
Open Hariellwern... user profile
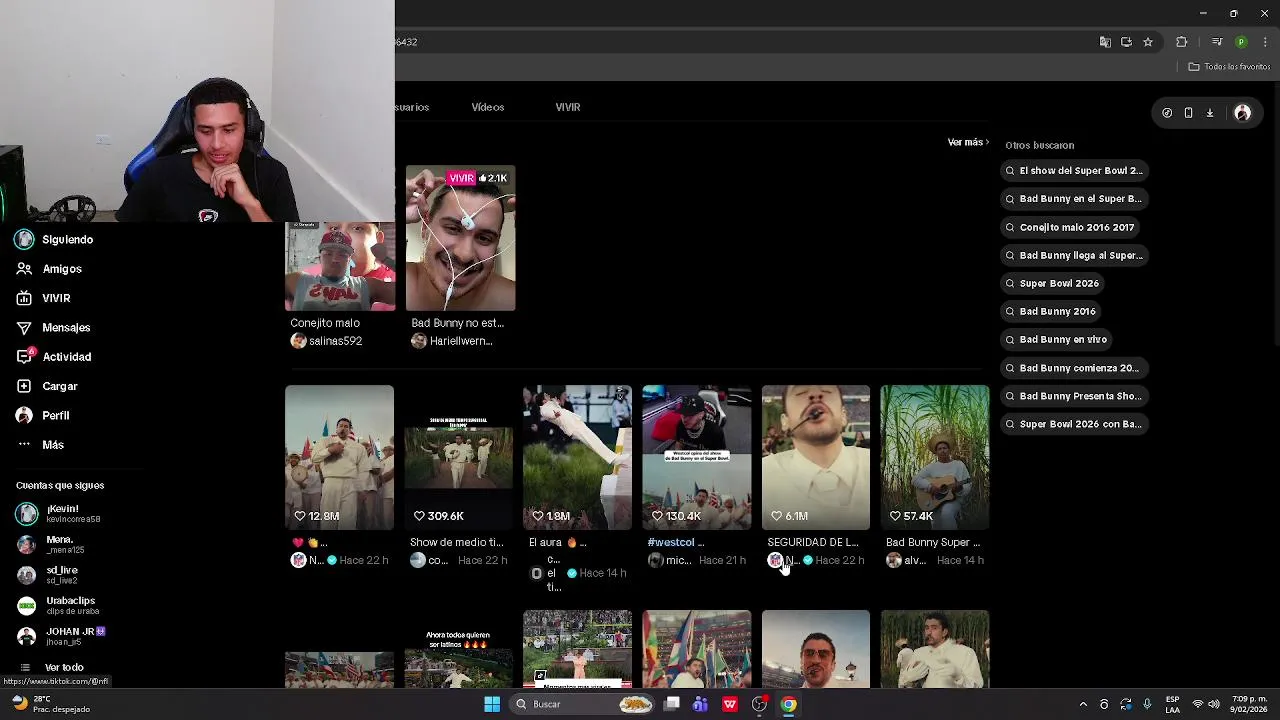(x=452, y=341)
